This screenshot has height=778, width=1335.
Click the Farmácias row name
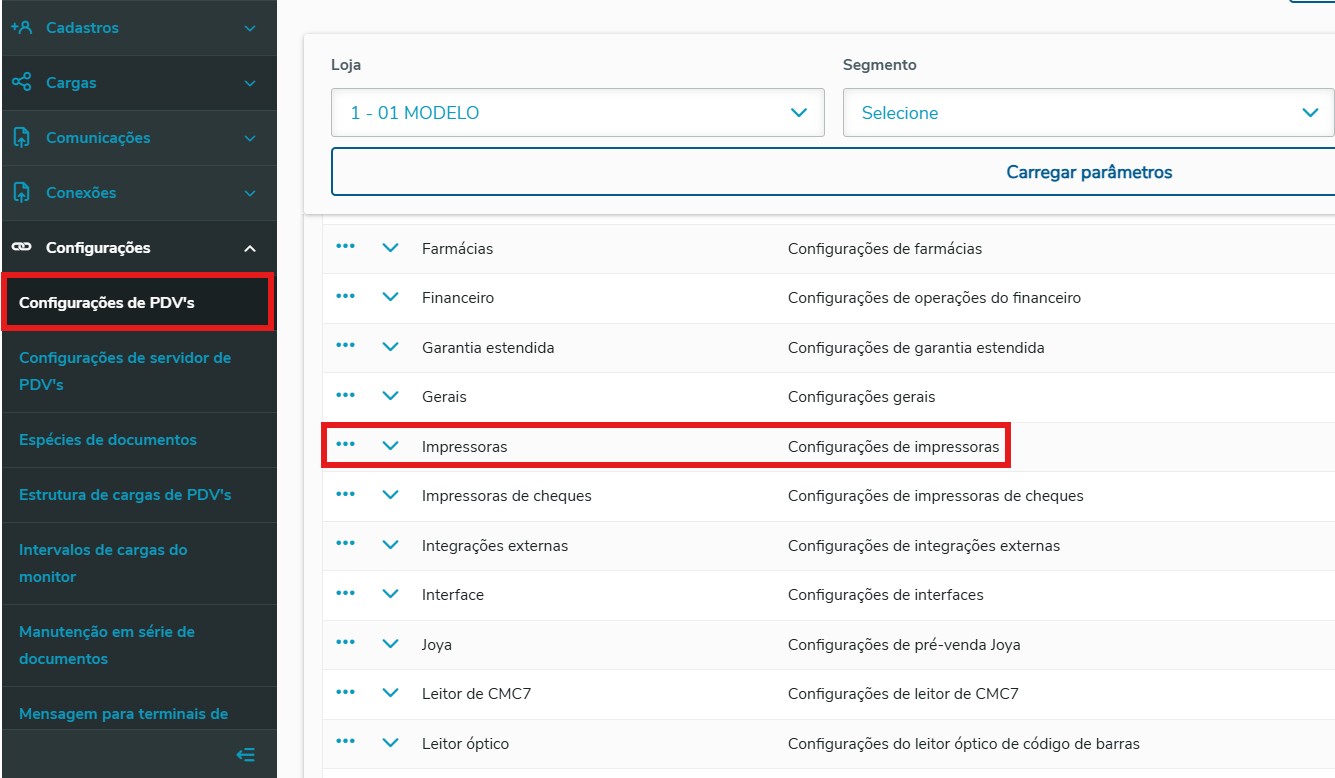tap(457, 248)
